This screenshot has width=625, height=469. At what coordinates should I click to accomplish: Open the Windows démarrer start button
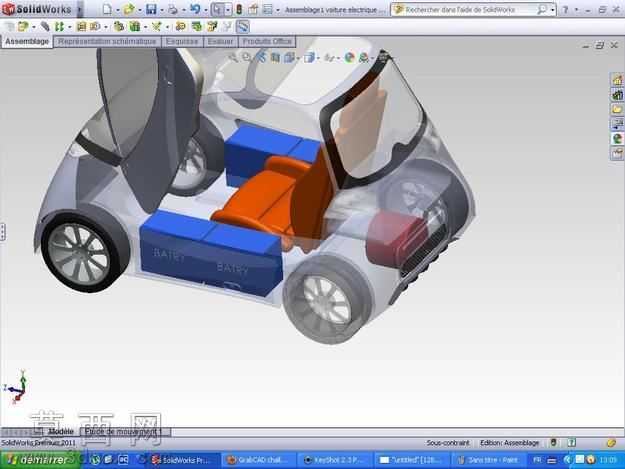40,460
